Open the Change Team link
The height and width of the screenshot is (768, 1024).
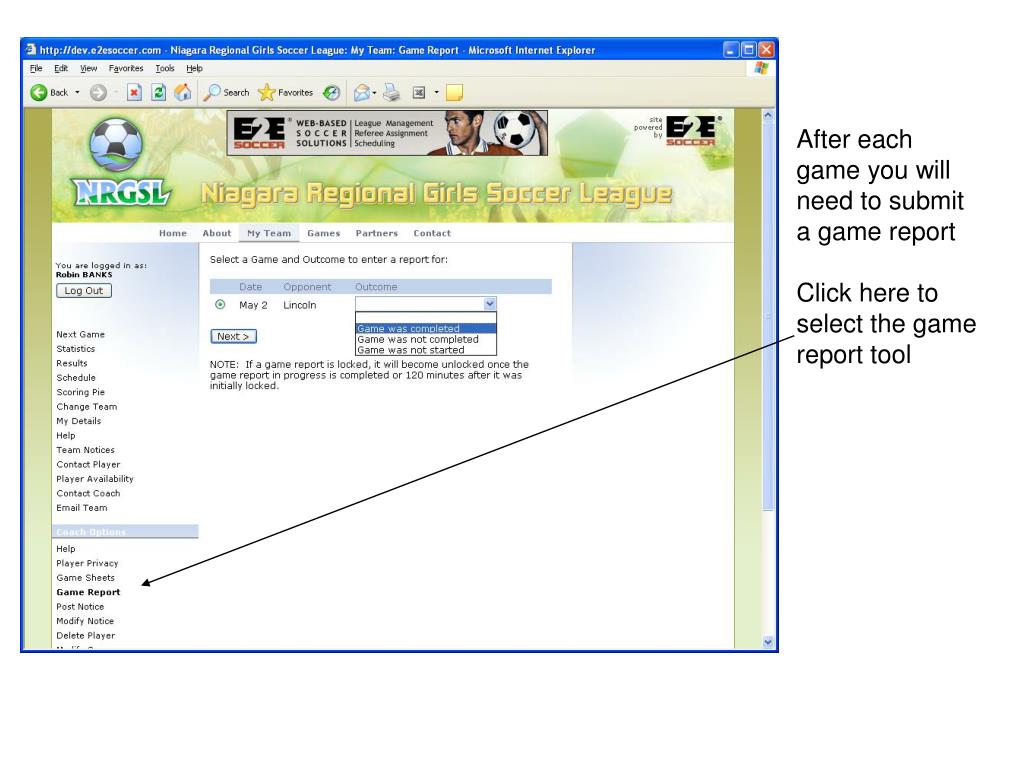click(87, 406)
